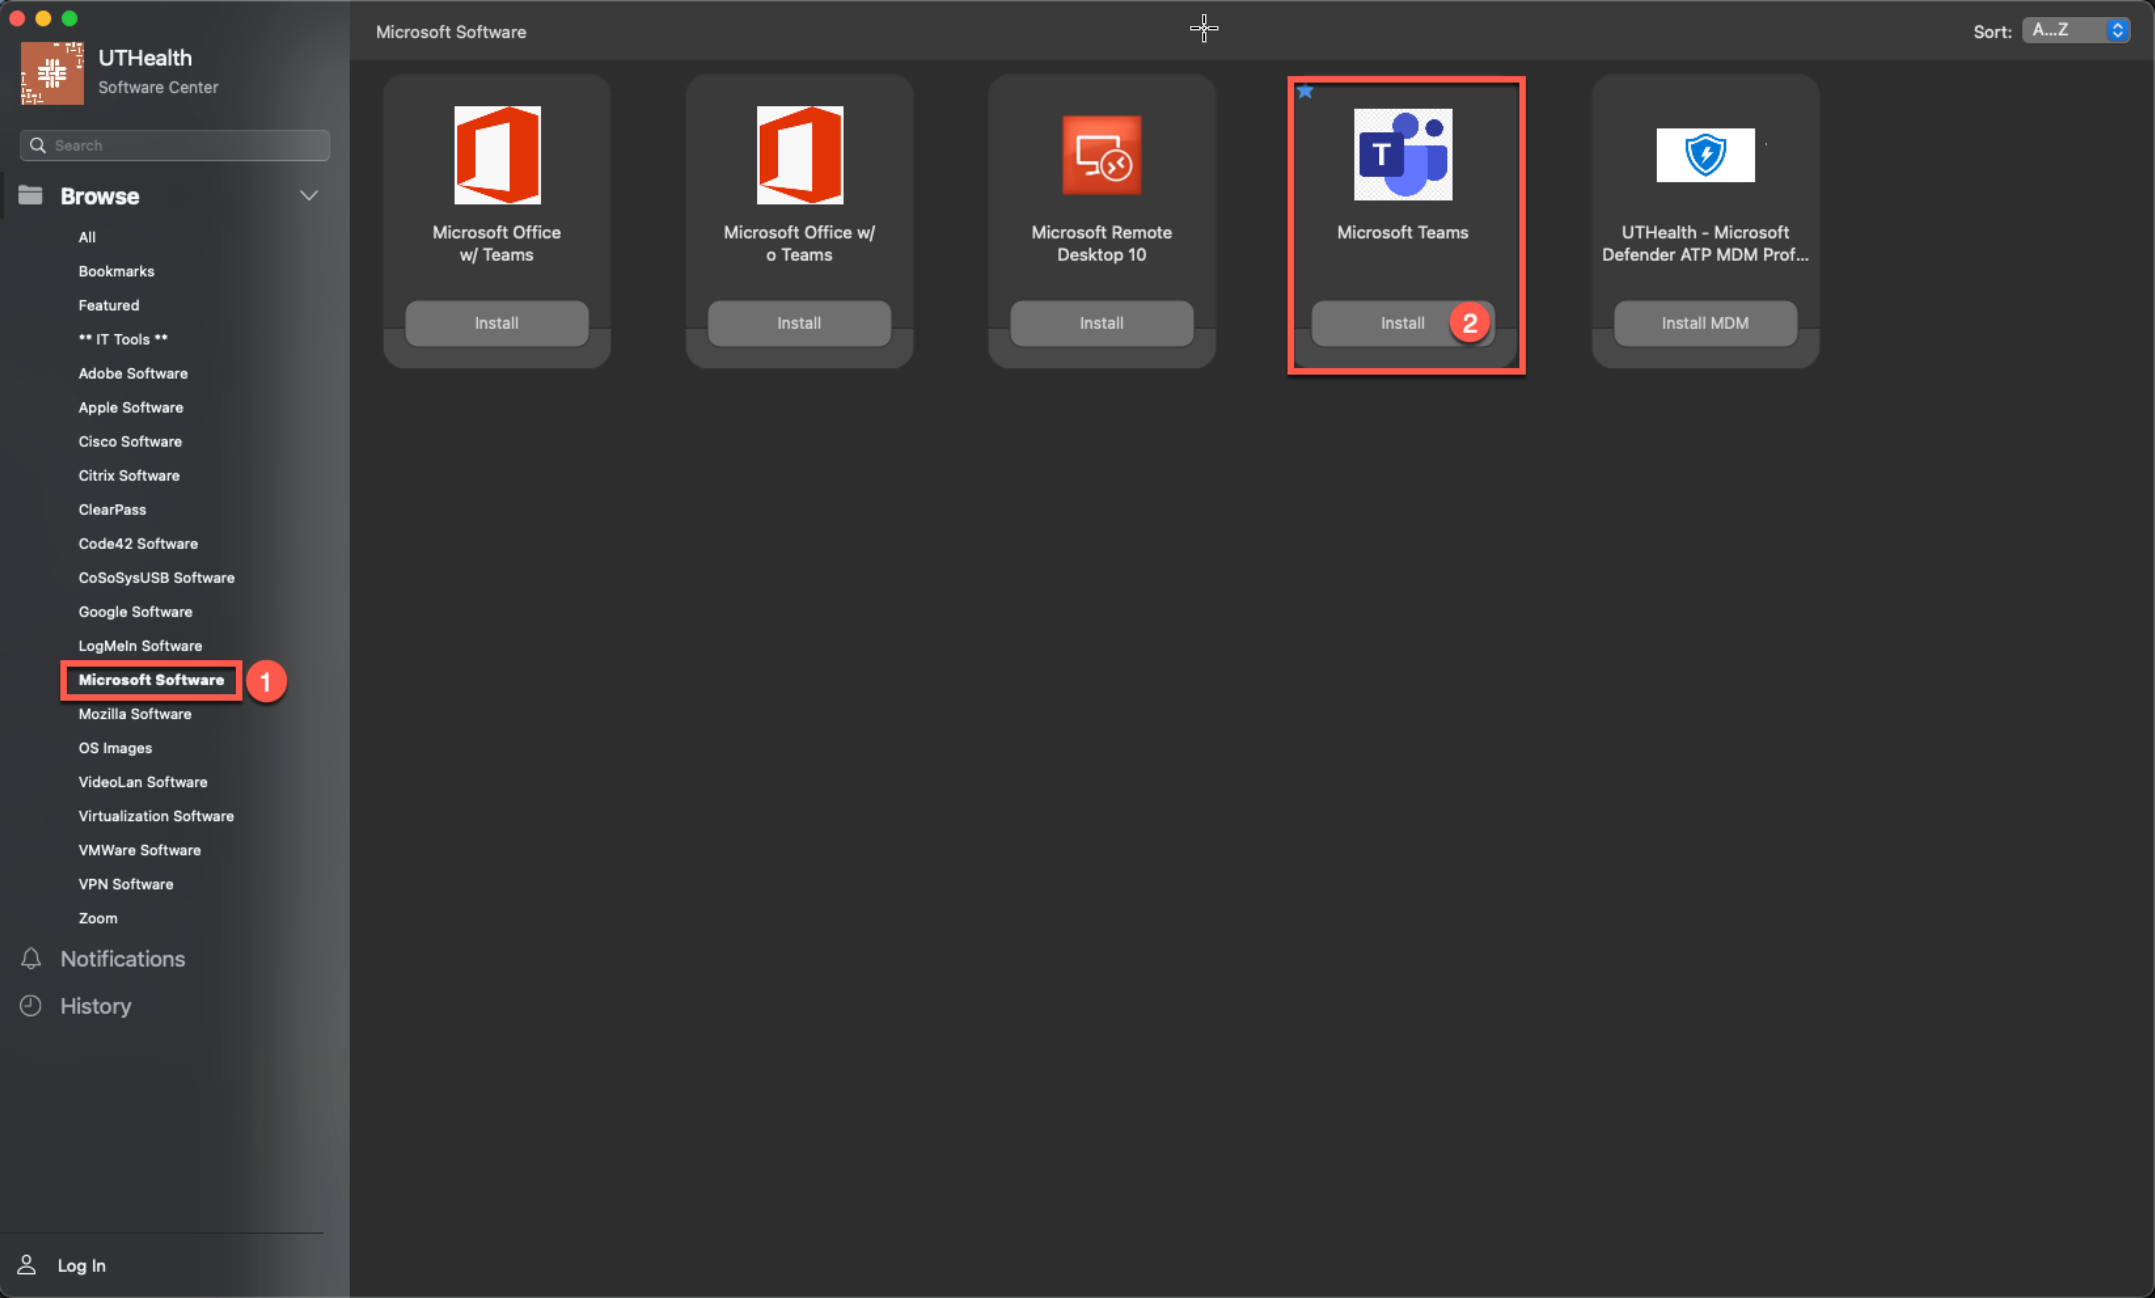Click the Microsoft Defender ATP shield icon

coord(1704,155)
